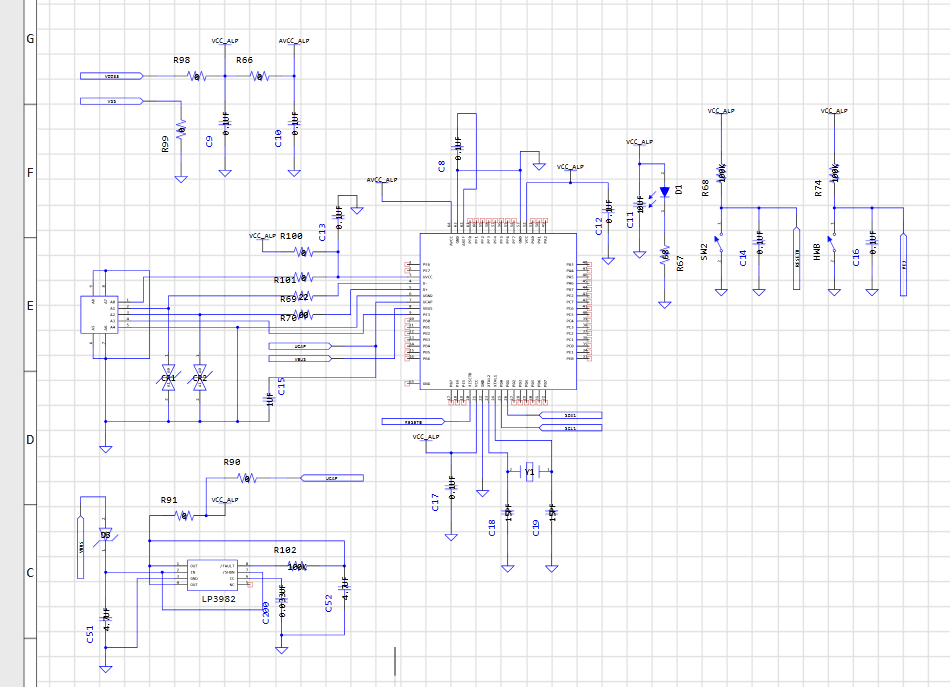950x687 pixels.
Task: Click the "R70" designator label
Action: 288,318
